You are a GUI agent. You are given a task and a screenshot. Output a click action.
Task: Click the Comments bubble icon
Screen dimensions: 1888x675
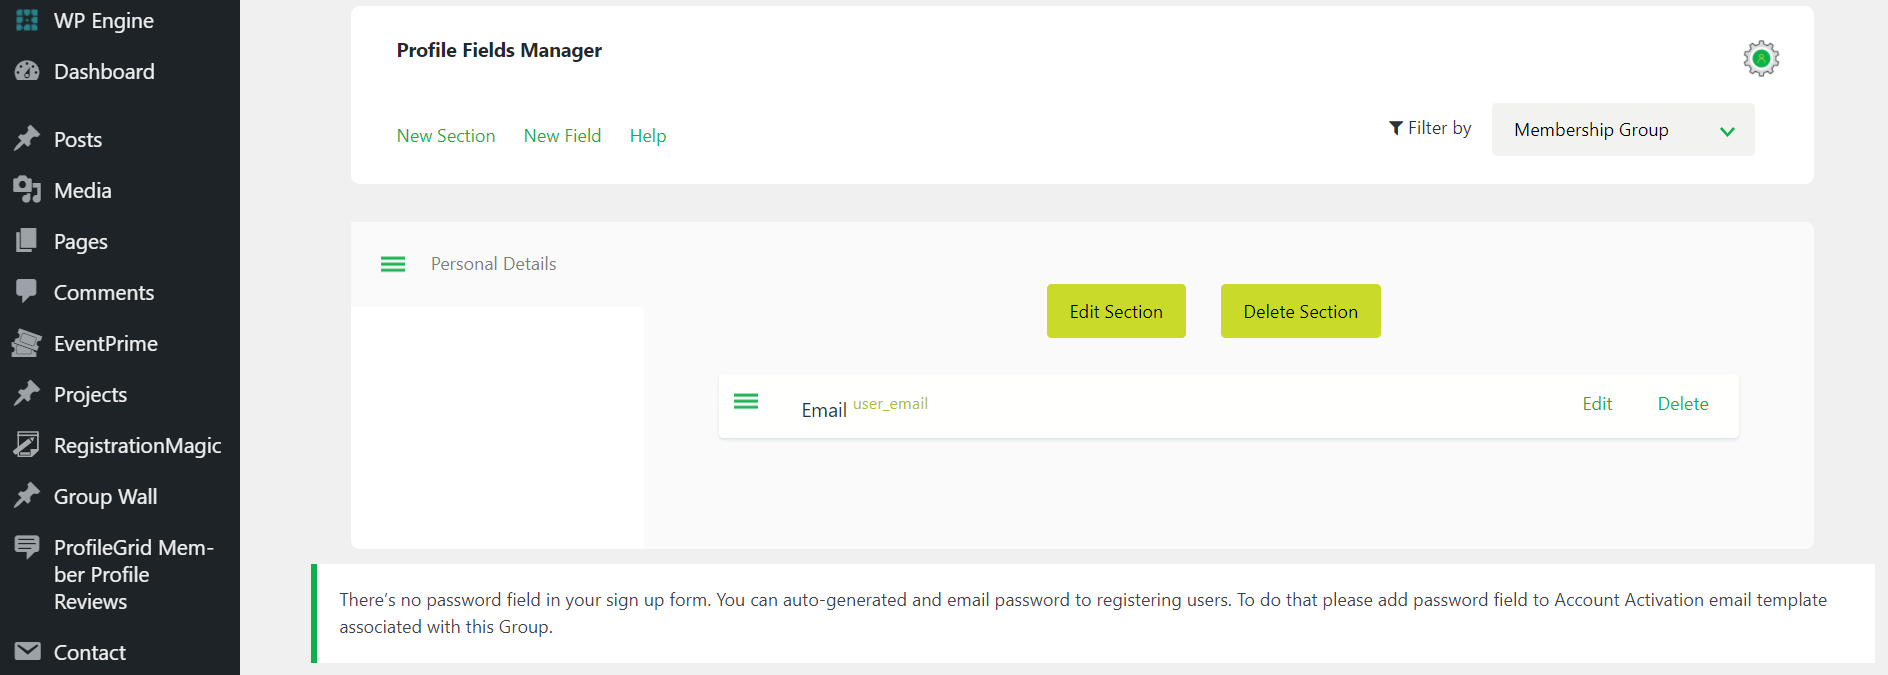coord(27,291)
